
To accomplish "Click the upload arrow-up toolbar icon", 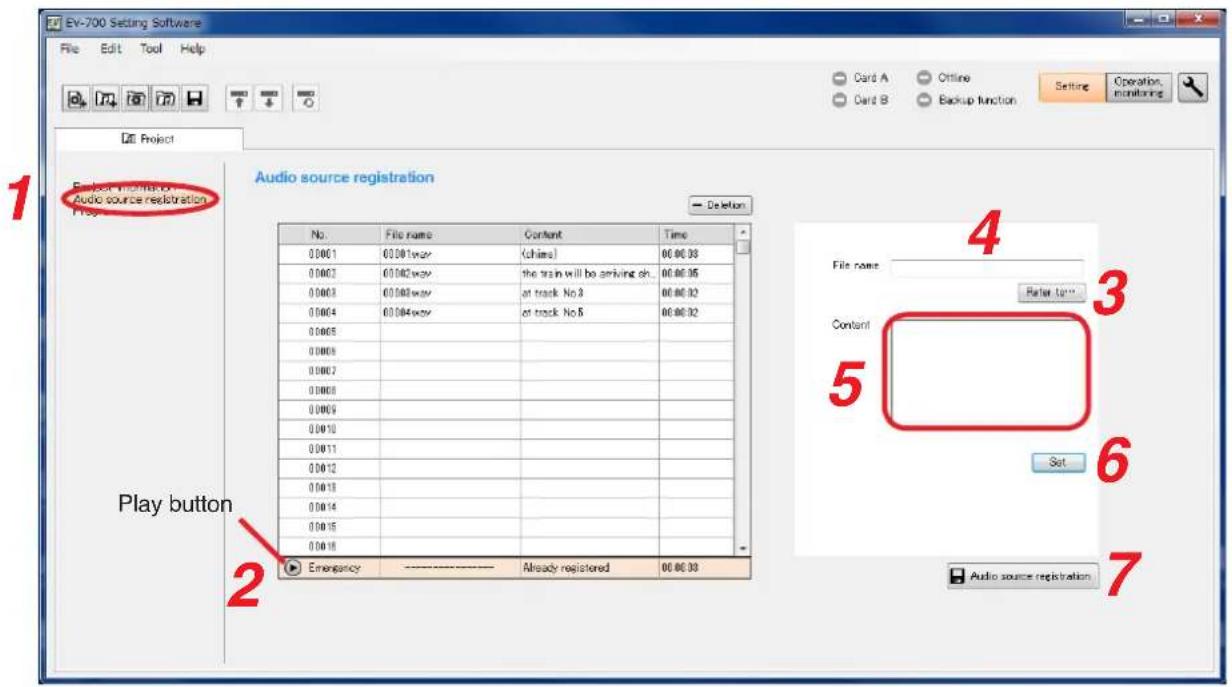I will pyautogui.click(x=240, y=99).
